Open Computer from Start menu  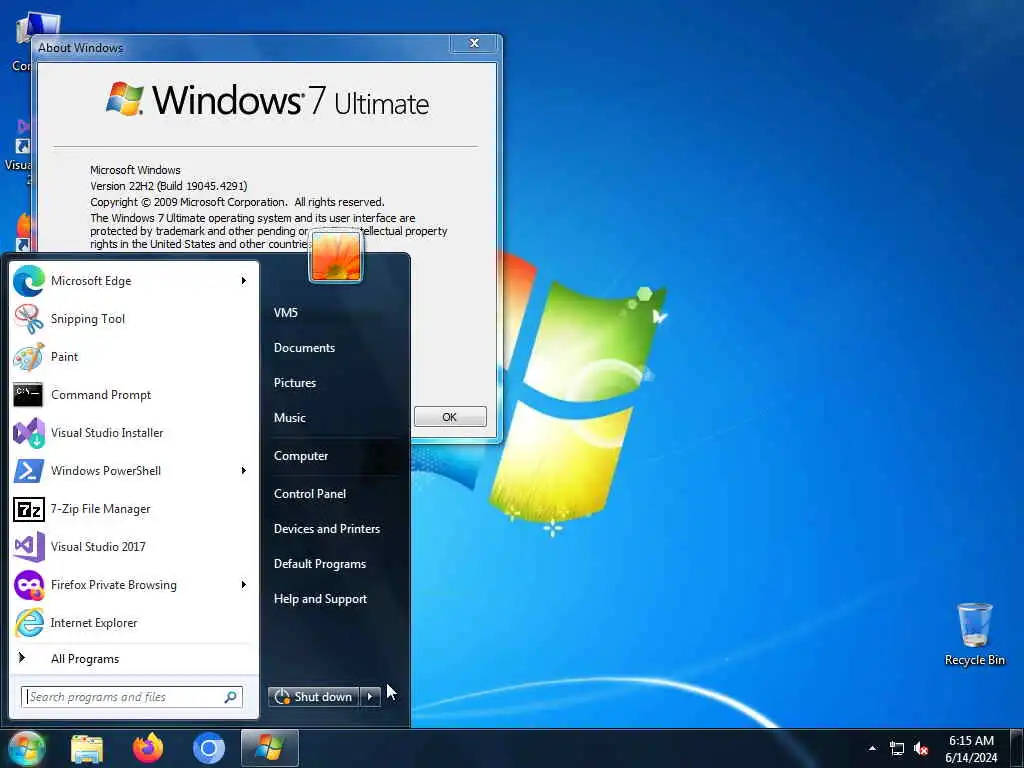click(301, 456)
